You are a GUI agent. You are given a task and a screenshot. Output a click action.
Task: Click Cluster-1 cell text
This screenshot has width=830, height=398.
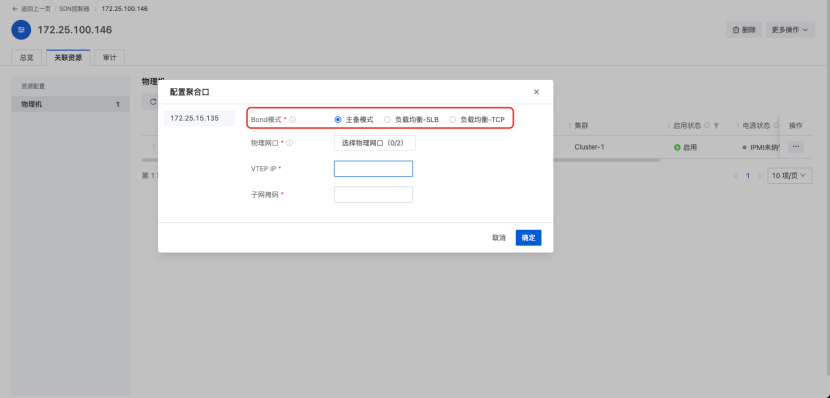point(590,147)
